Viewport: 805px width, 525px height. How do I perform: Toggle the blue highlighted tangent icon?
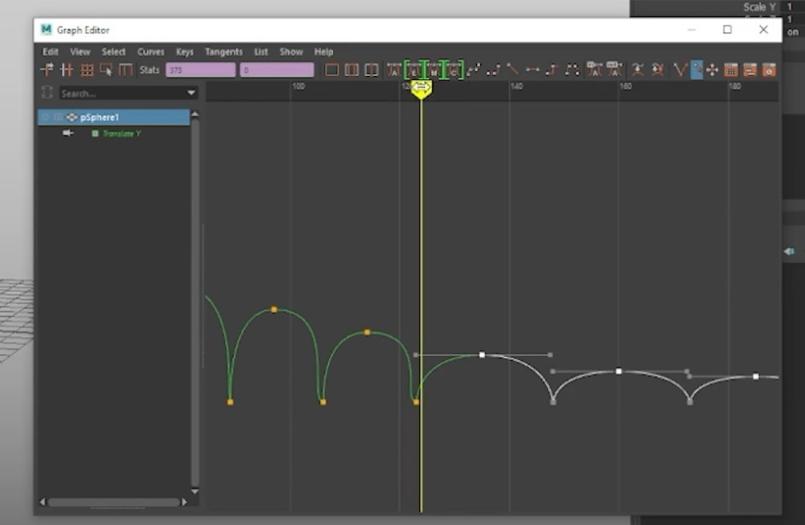[696, 70]
